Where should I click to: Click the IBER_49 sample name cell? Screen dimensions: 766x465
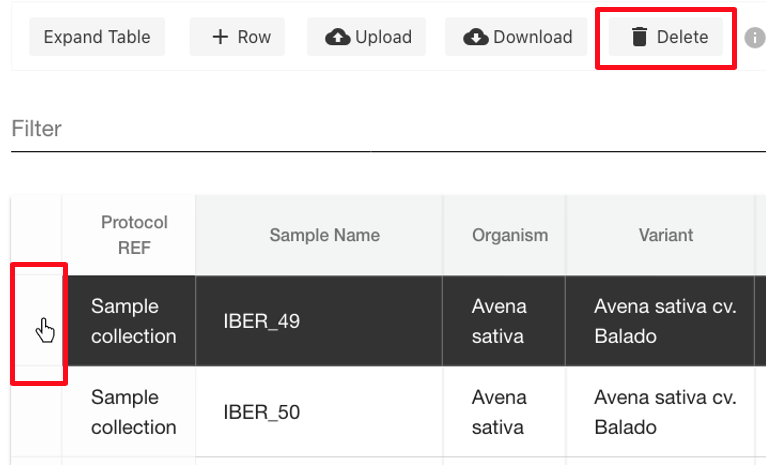point(319,321)
